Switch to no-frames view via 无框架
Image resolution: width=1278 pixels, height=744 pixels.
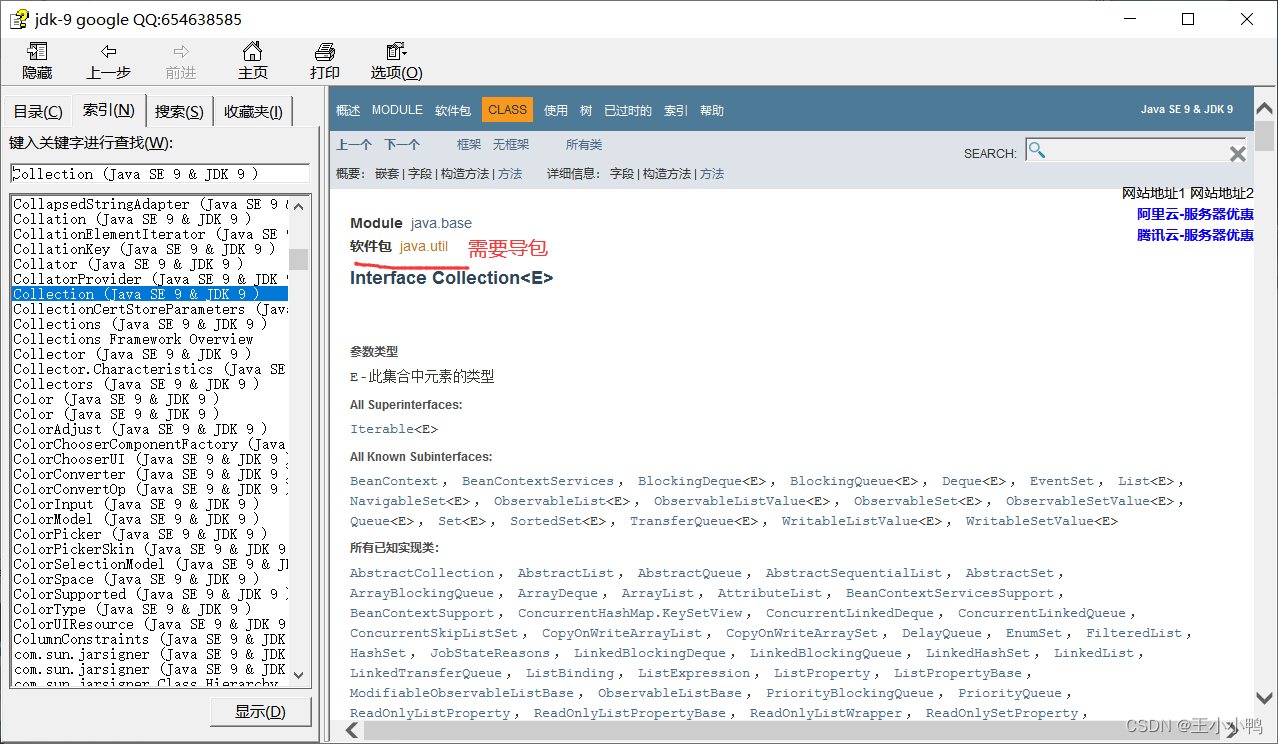pyautogui.click(x=511, y=143)
